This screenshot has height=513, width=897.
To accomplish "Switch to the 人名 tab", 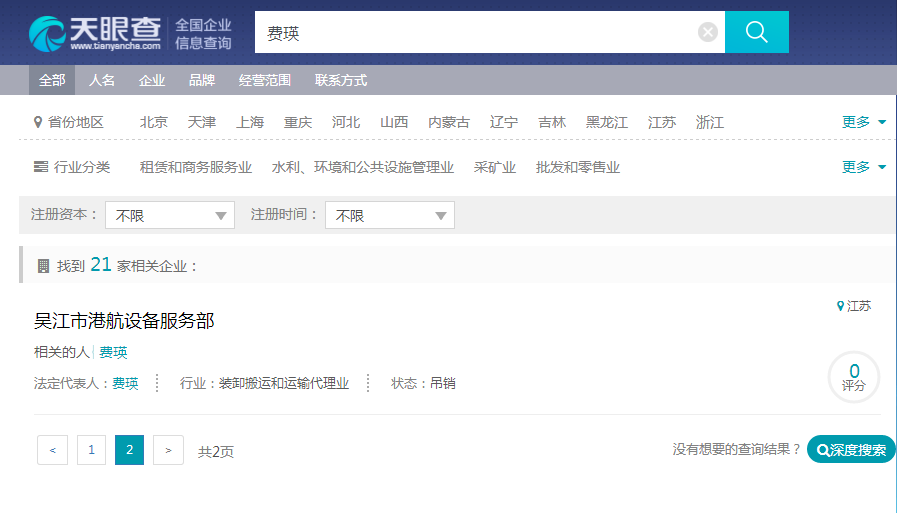I will click(x=102, y=80).
